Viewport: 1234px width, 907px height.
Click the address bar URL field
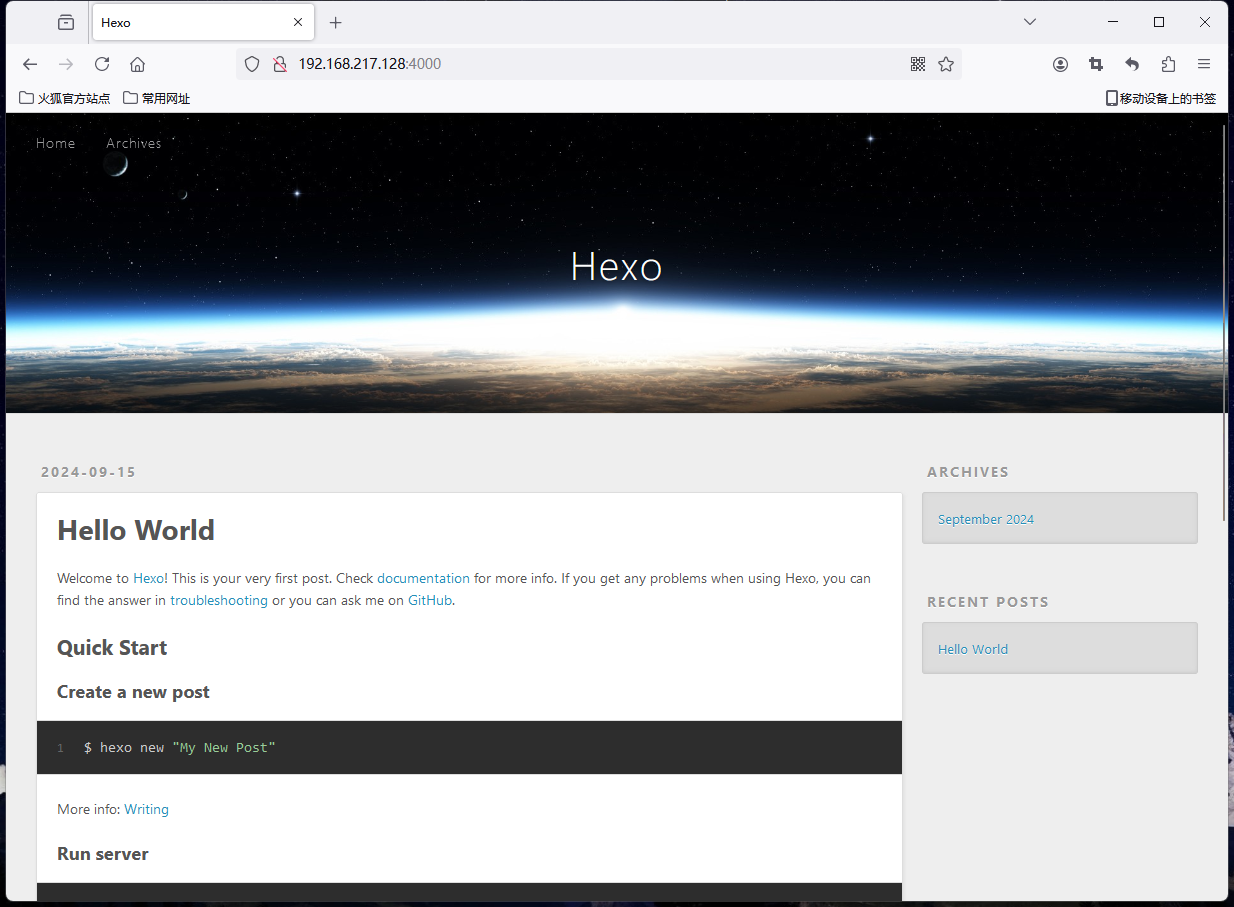pos(598,64)
